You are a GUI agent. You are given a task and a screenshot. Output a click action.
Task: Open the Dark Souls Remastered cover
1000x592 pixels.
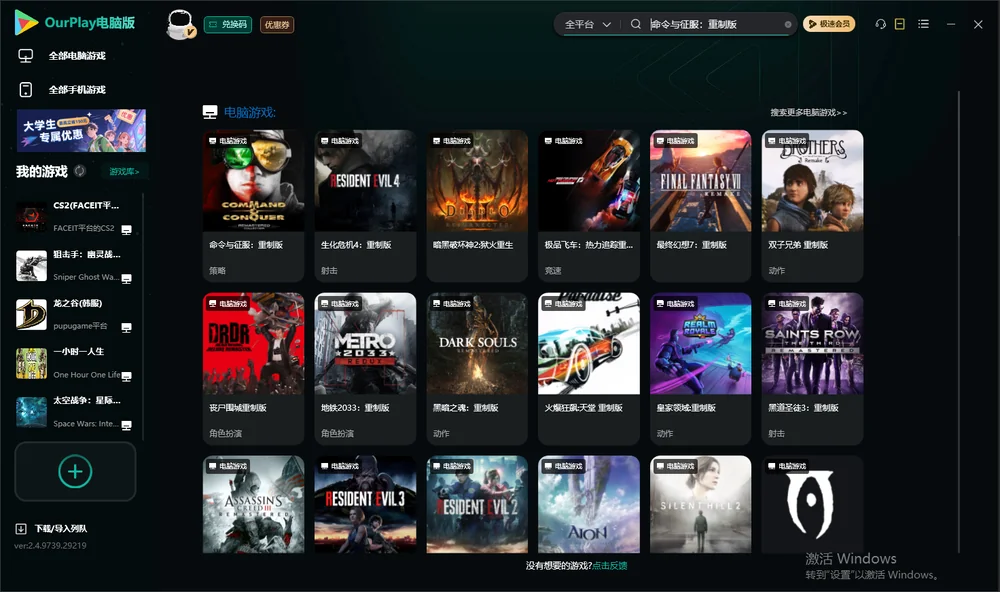477,344
